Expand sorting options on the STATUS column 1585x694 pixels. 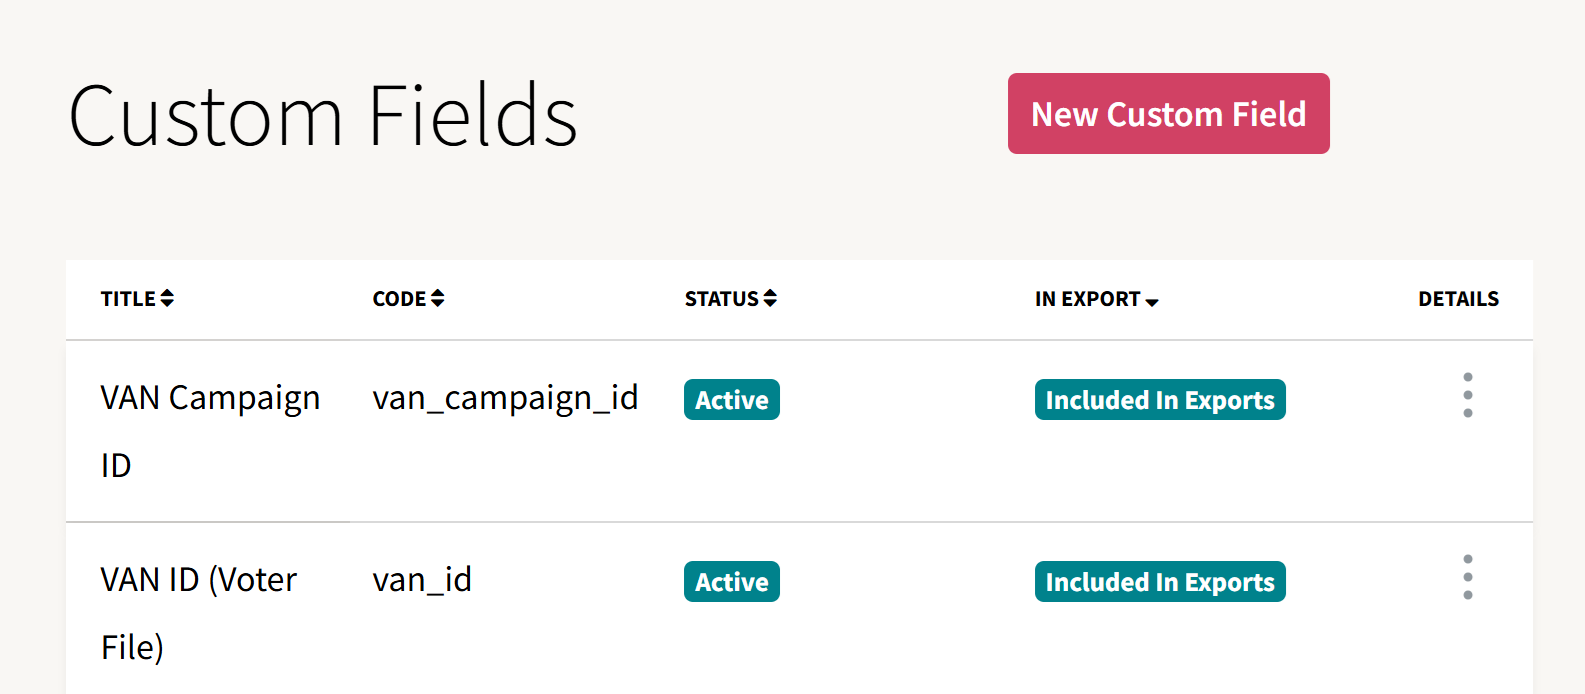tap(769, 297)
